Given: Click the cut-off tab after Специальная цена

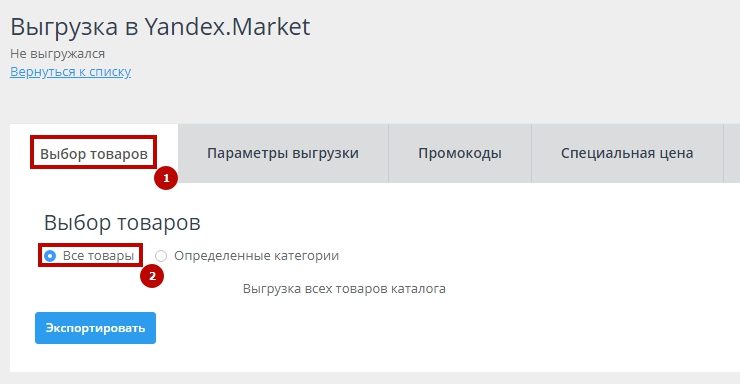Looking at the screenshot, I should 732,153.
